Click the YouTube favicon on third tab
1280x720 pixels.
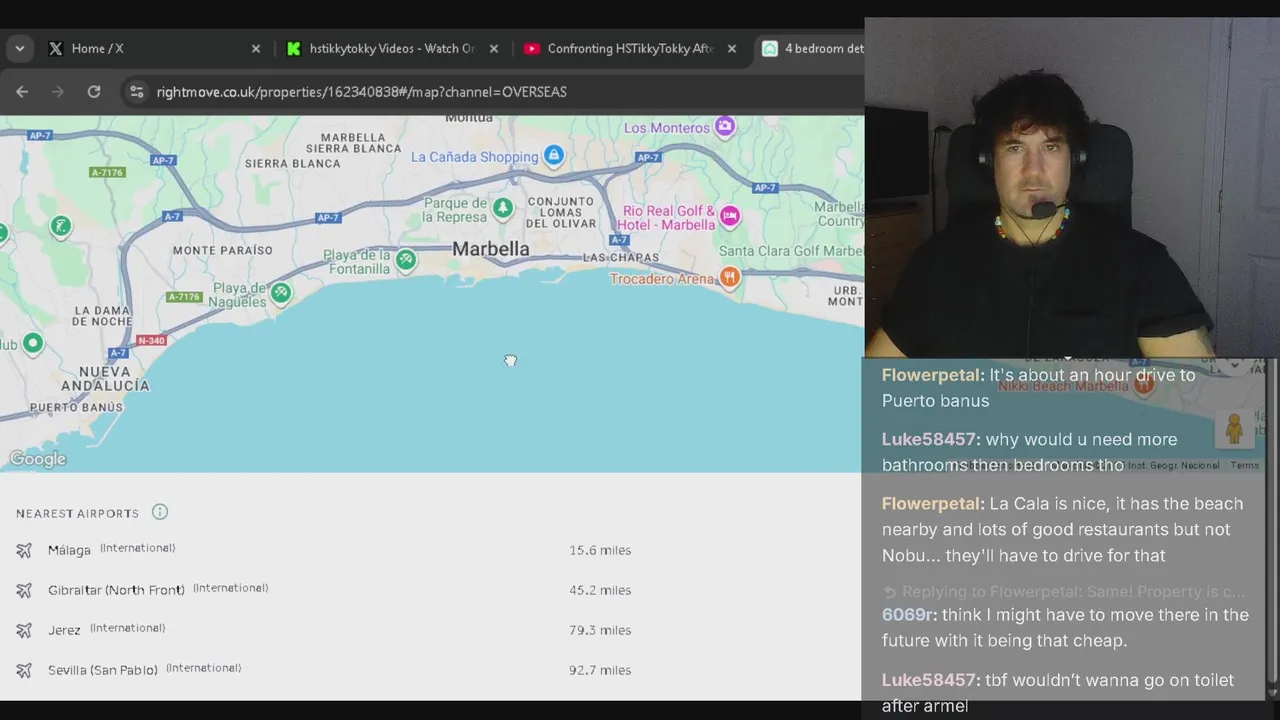(532, 48)
